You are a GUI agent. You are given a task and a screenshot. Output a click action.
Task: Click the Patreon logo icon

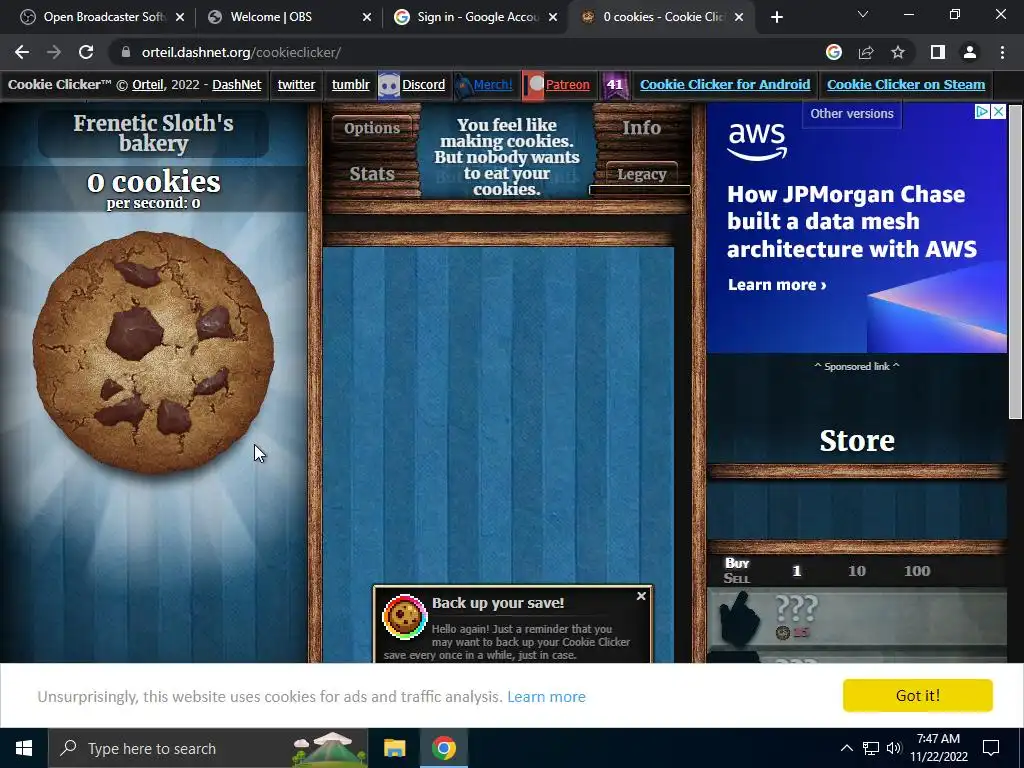[533, 86]
